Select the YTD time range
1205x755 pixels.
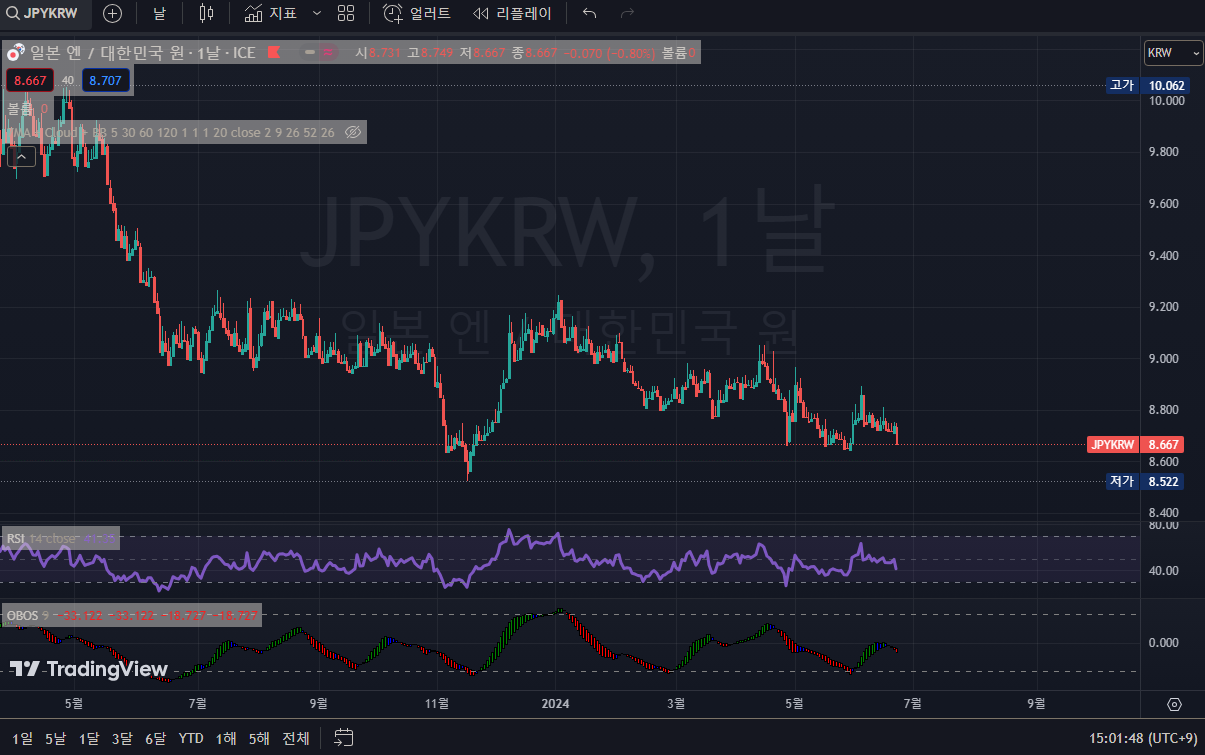191,738
